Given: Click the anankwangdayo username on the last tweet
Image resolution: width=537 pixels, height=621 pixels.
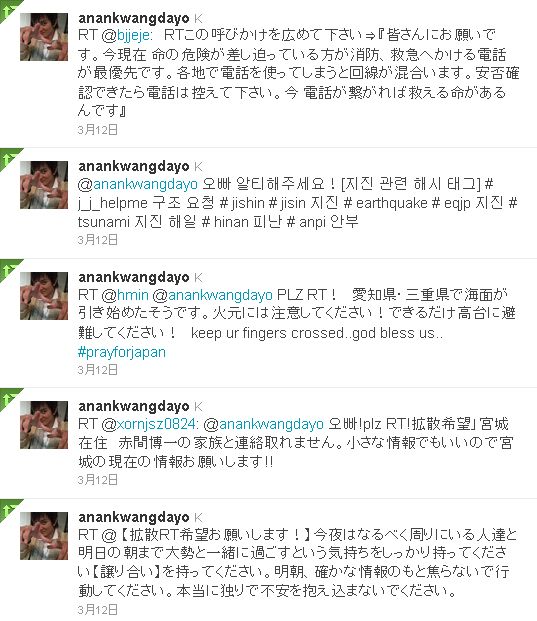Looking at the screenshot, I should pyautogui.click(x=134, y=517).
